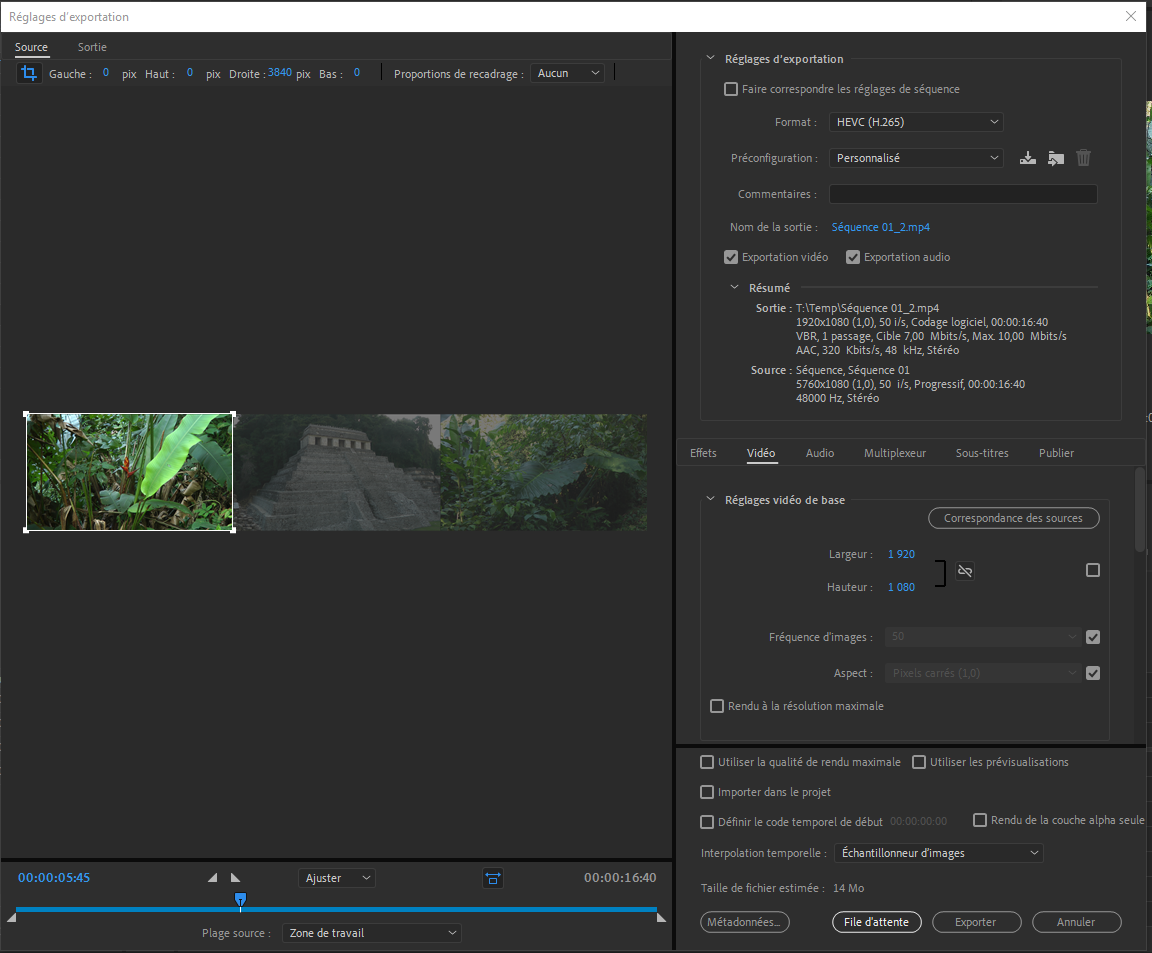Image resolution: width=1152 pixels, height=953 pixels.
Task: Click work area end marker at timeline right
Action: pos(661,917)
